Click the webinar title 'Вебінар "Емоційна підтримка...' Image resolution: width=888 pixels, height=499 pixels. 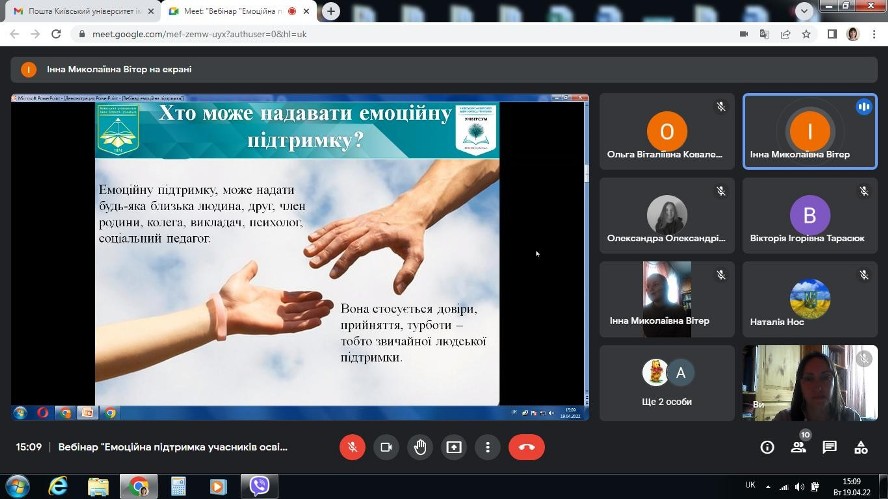(173, 447)
